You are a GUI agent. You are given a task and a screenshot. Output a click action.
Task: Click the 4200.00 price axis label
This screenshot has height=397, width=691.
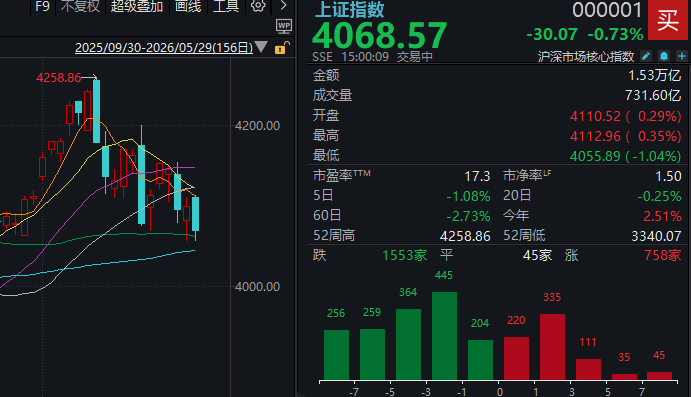[x=257, y=126]
